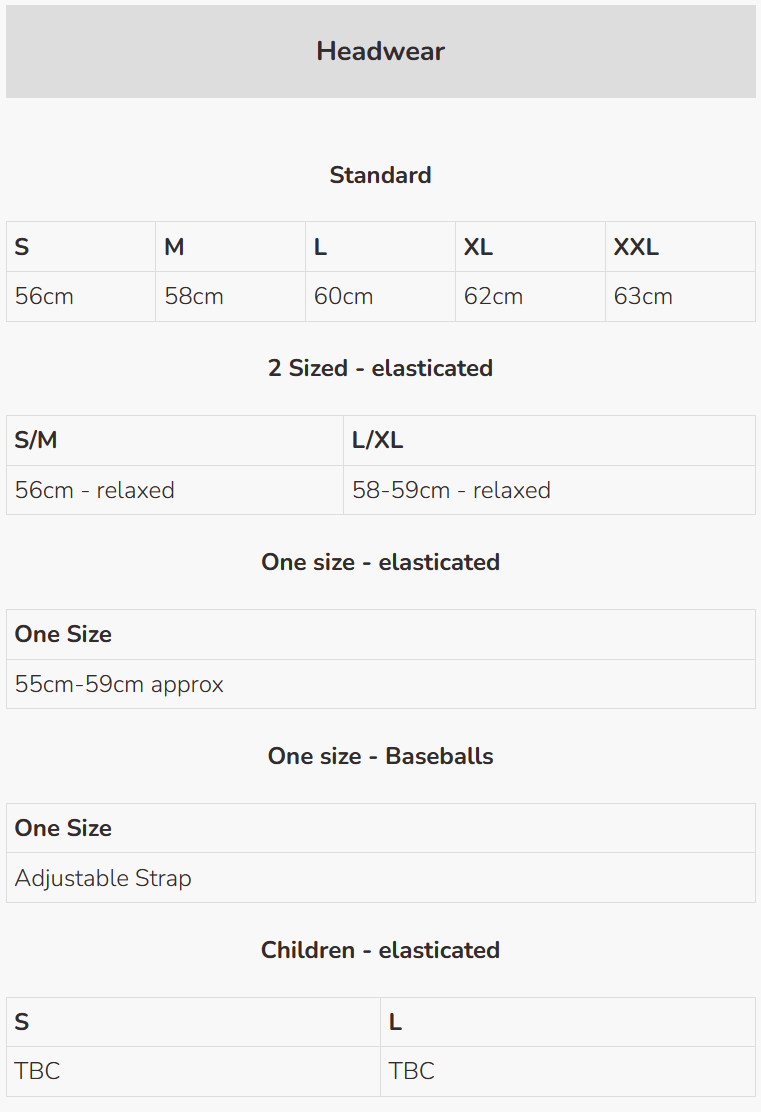Select the 62cm measurement cell
Image resolution: width=761 pixels, height=1112 pixels.
tap(493, 297)
